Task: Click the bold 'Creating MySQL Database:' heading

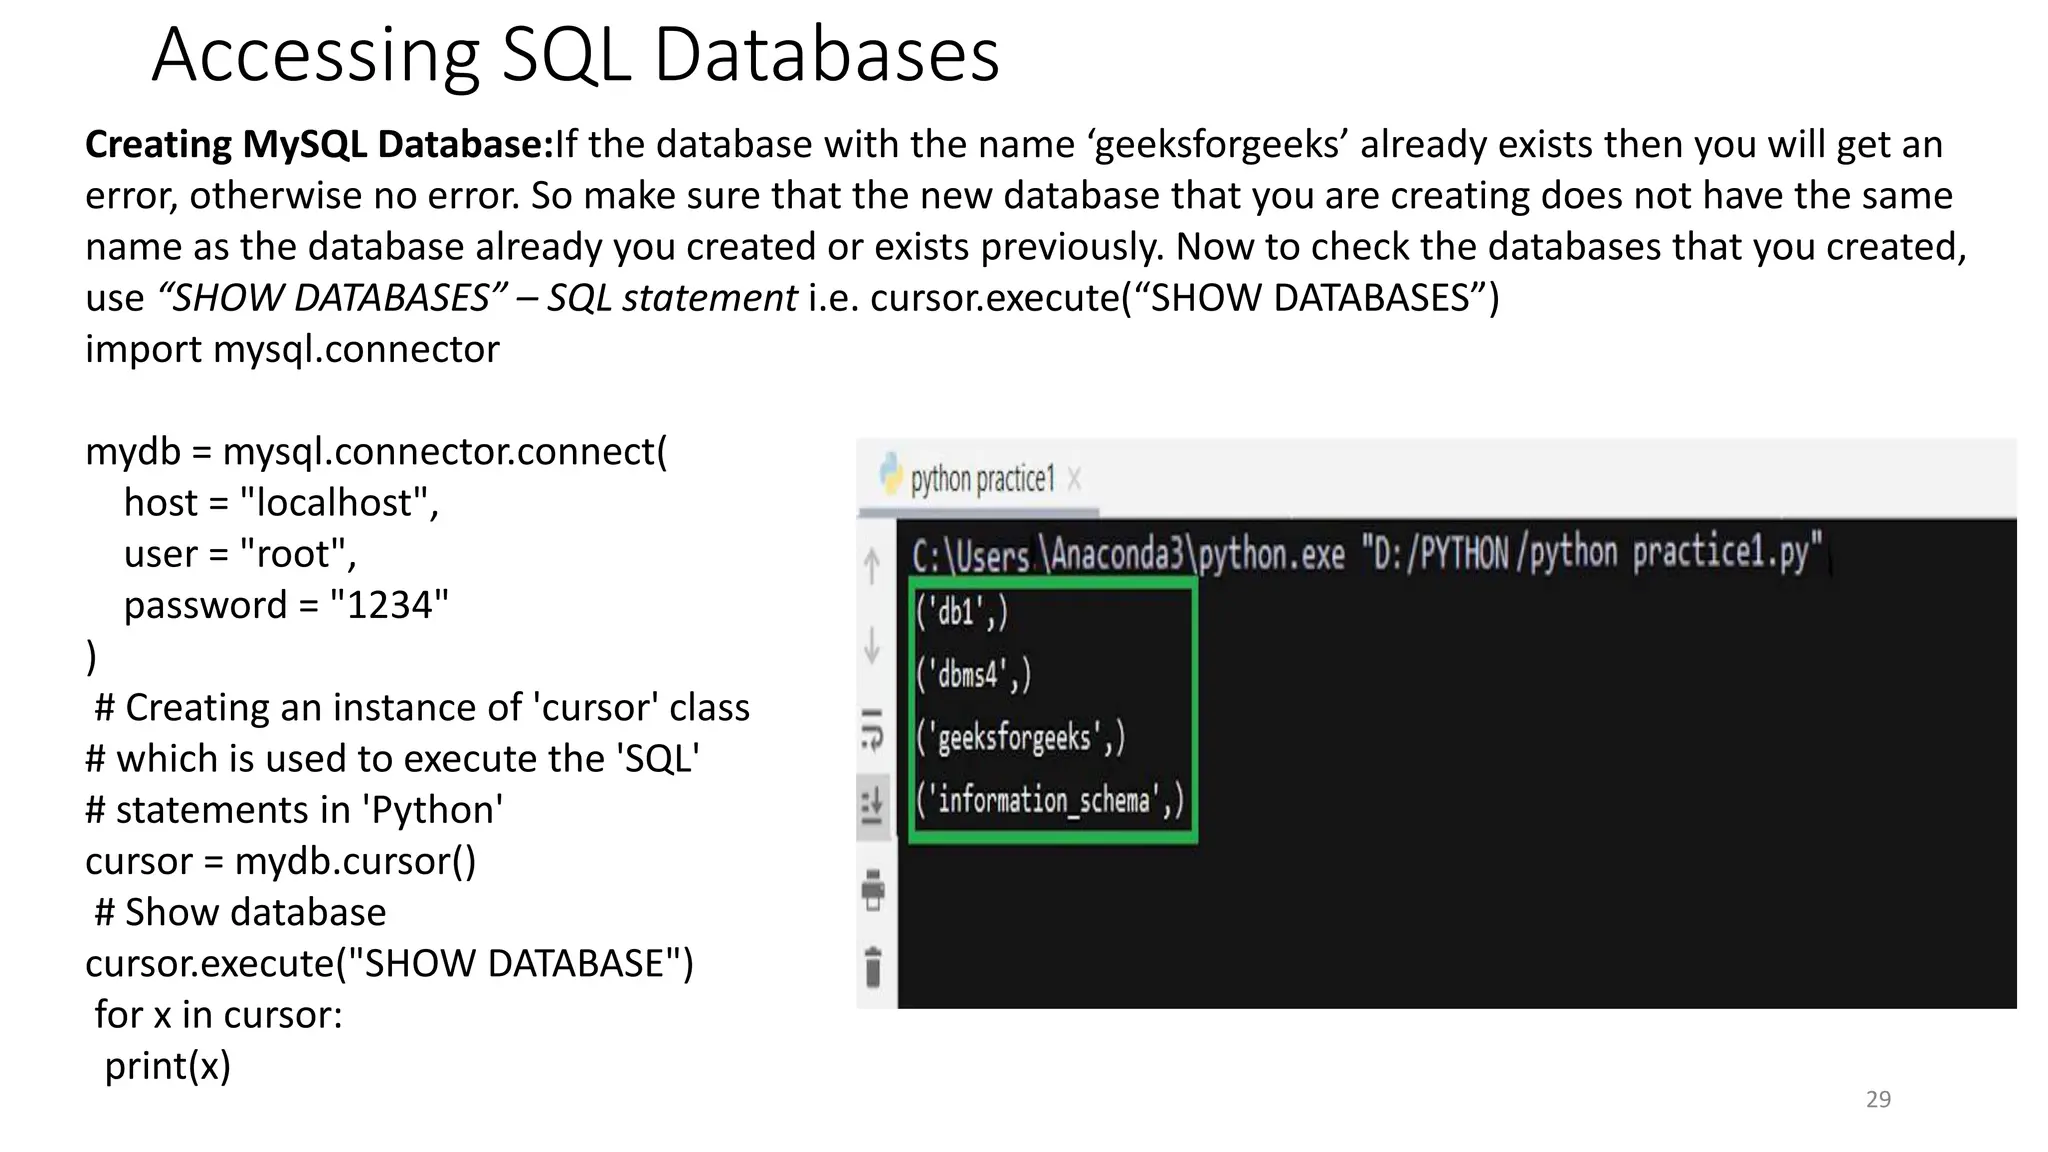Action: tap(319, 144)
